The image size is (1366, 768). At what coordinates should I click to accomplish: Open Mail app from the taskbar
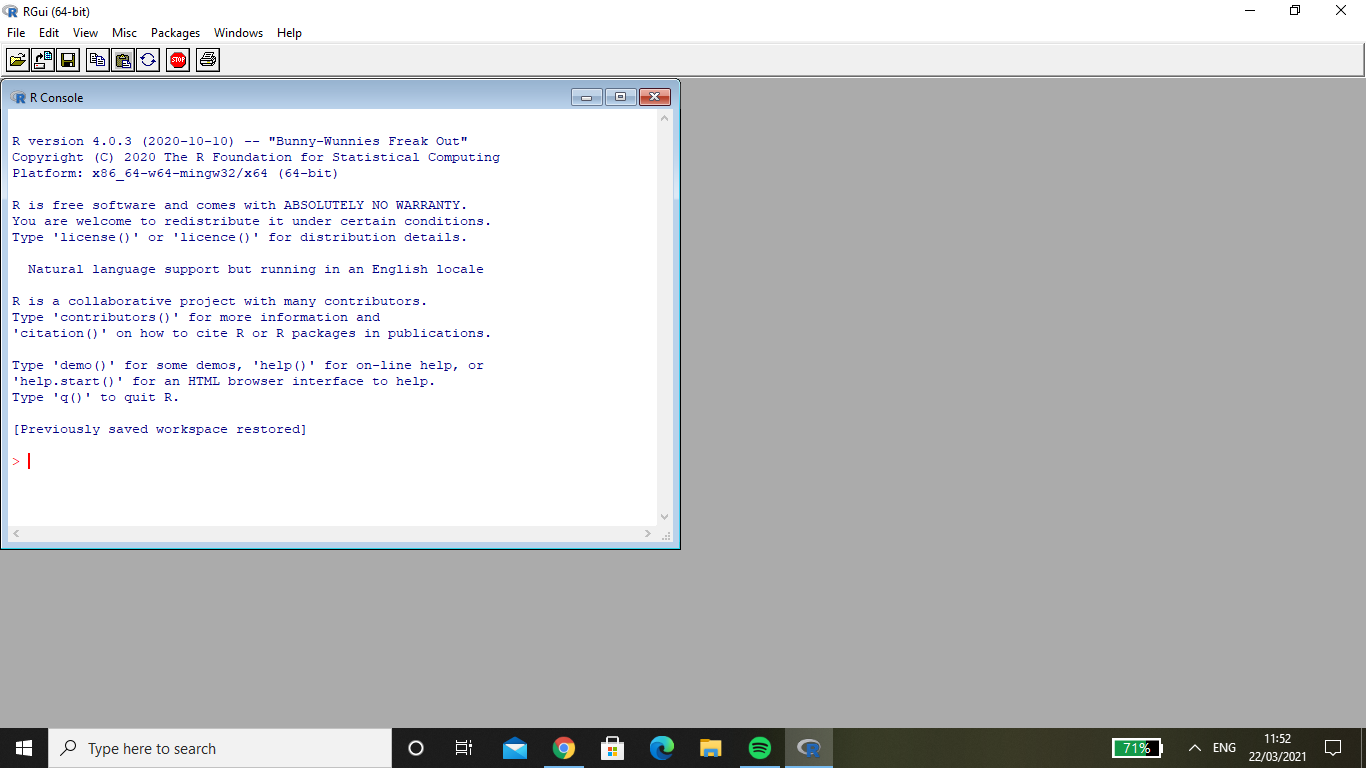(x=515, y=748)
